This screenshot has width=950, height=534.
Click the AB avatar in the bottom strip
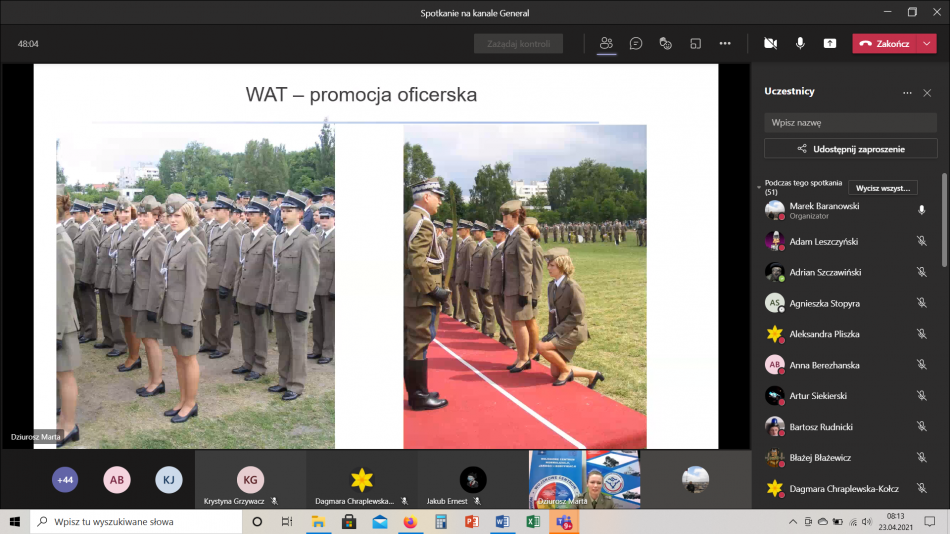click(117, 480)
